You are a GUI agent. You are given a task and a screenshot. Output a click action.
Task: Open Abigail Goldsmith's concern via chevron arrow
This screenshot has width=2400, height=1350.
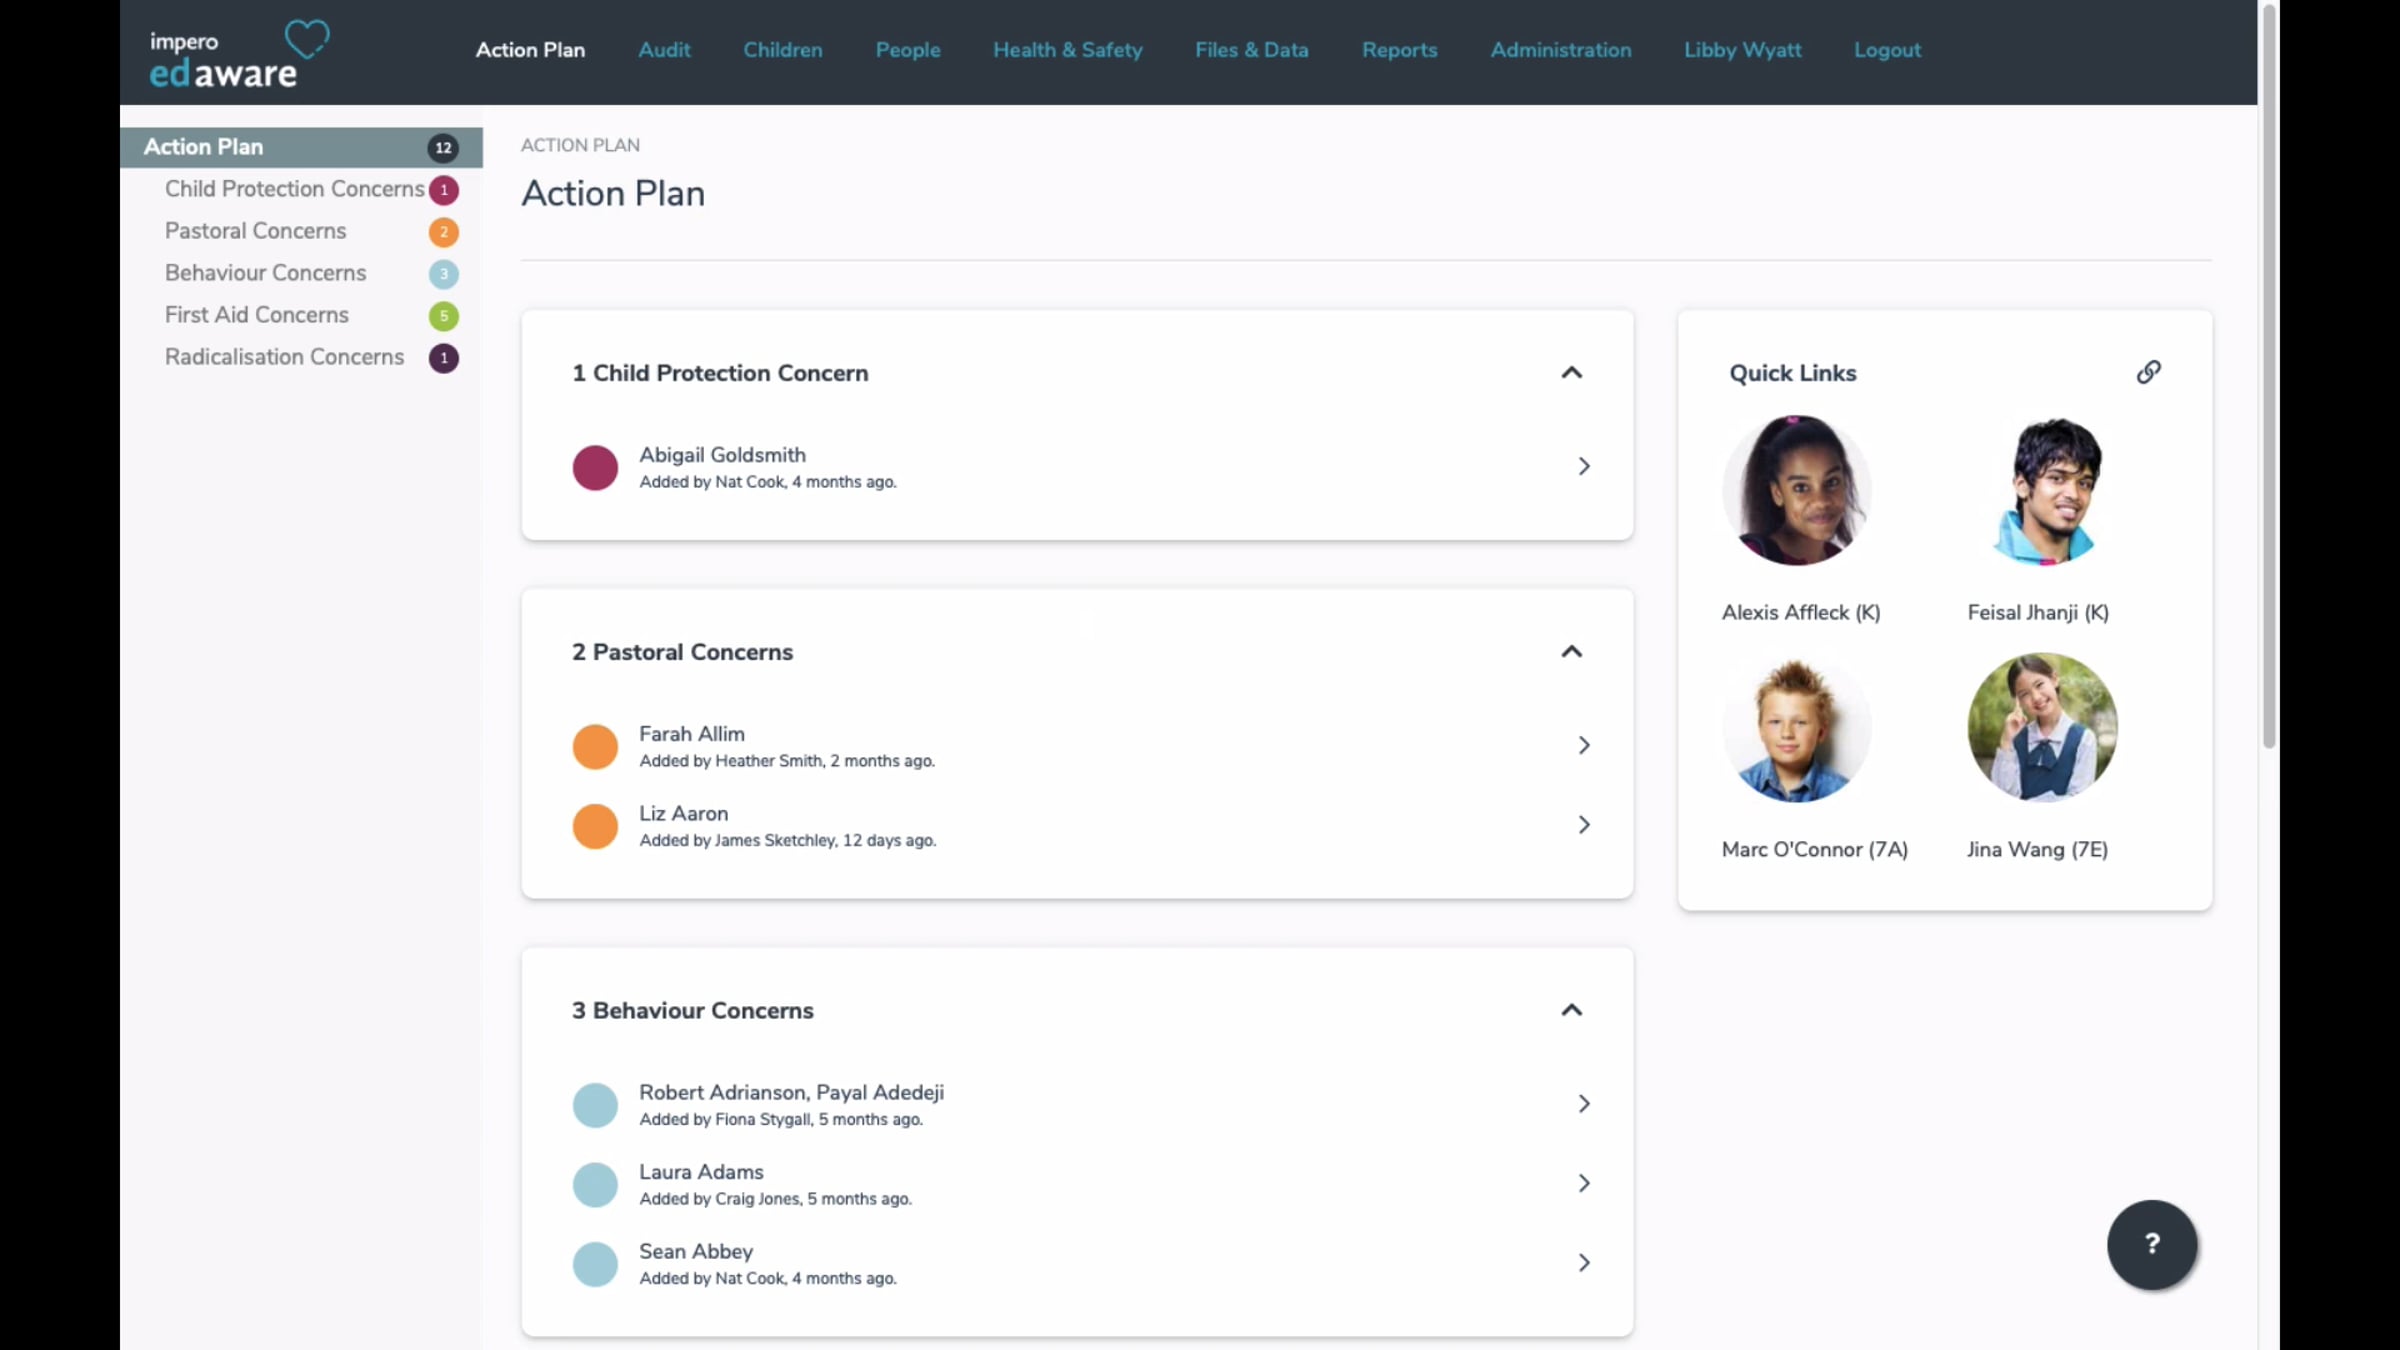(x=1583, y=466)
